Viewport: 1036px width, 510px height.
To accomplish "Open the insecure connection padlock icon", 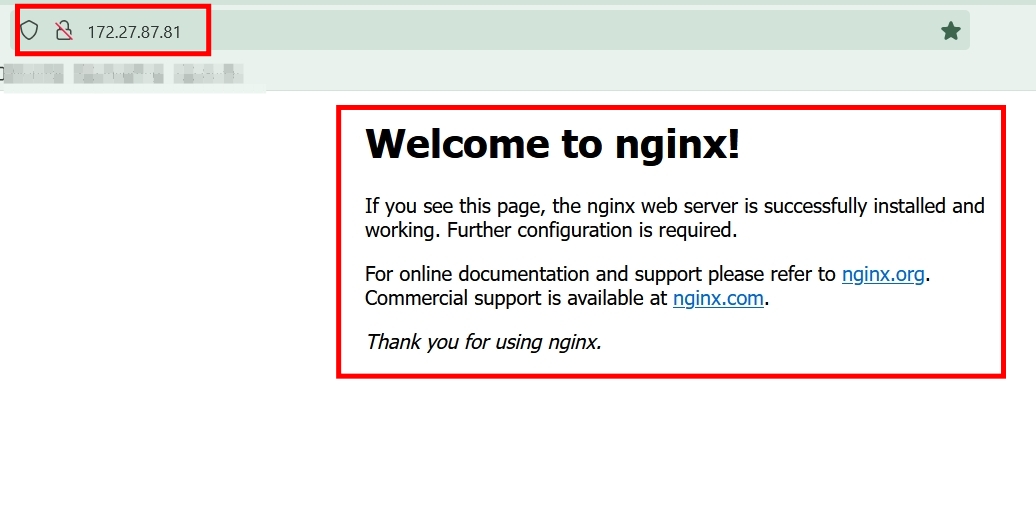I will (63, 30).
